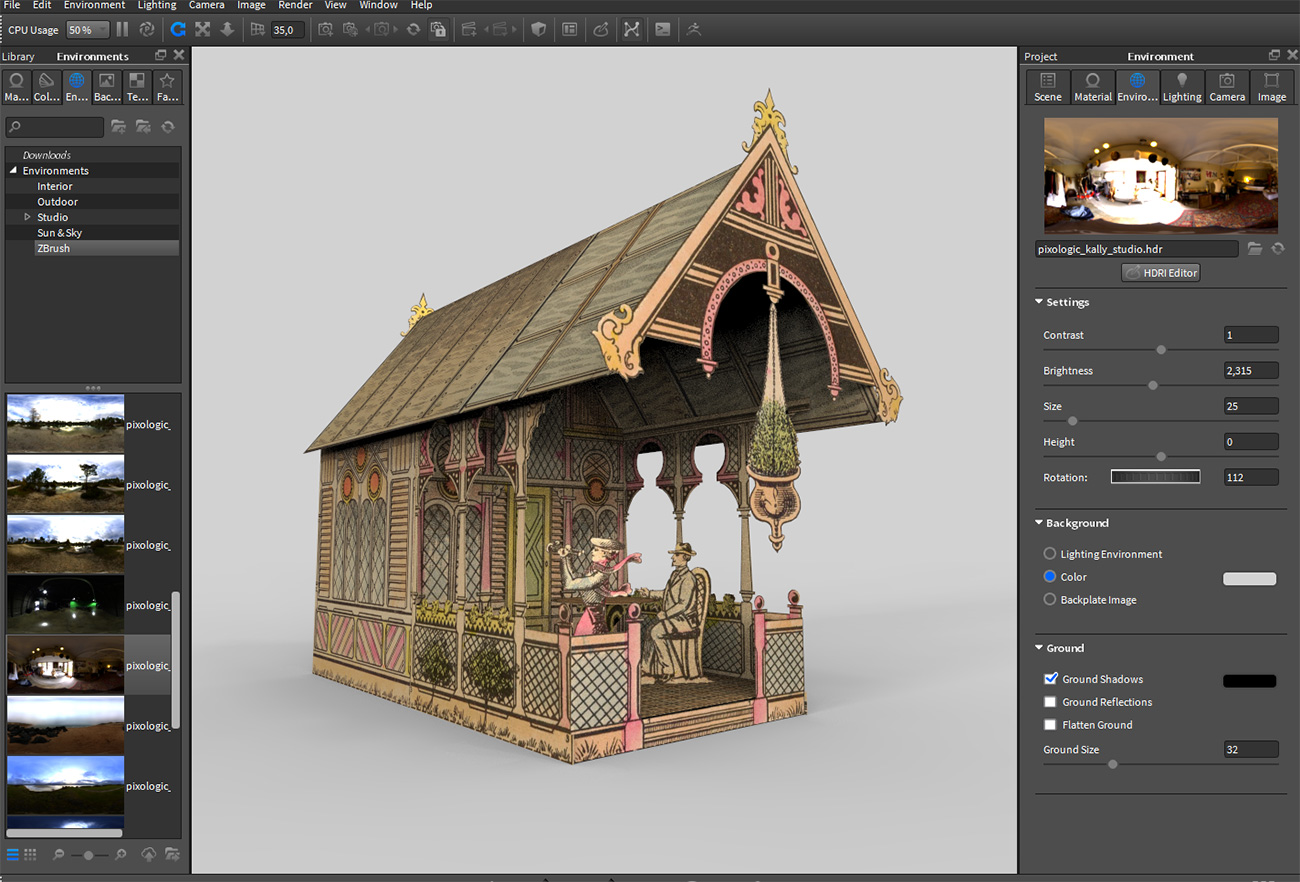Screen dimensions: 1300x882
Task: Expand the Studio folder in Environments tree
Action: point(27,217)
